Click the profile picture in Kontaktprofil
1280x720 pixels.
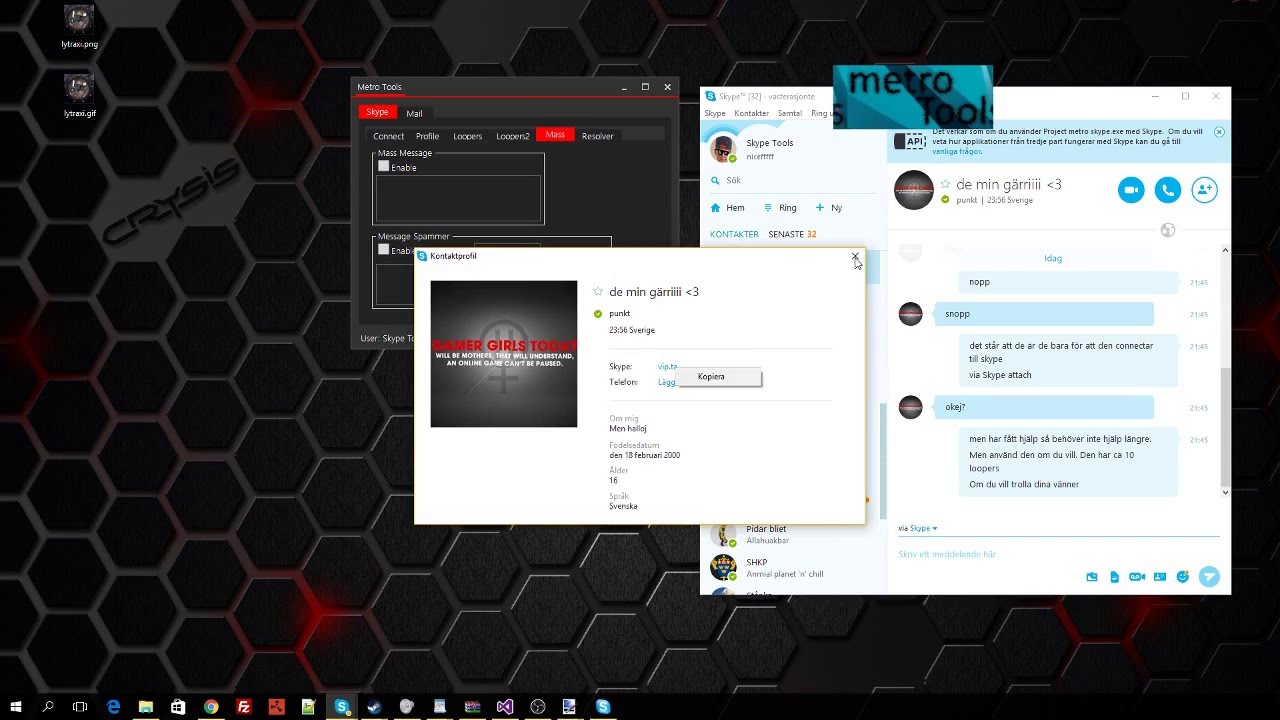(504, 354)
